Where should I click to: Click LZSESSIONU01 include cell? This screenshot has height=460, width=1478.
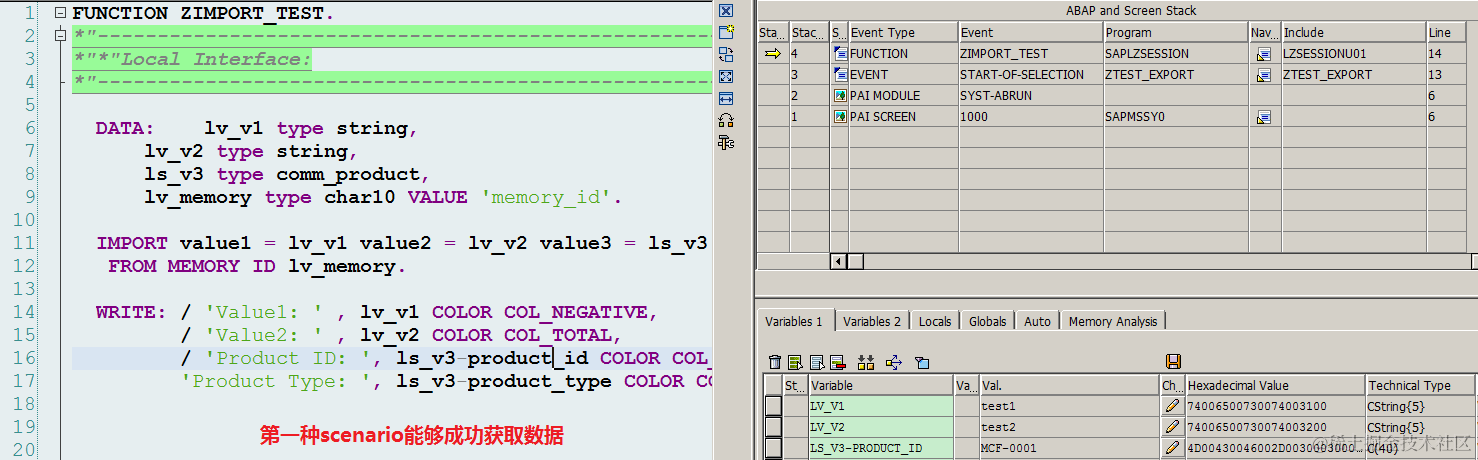point(1352,54)
